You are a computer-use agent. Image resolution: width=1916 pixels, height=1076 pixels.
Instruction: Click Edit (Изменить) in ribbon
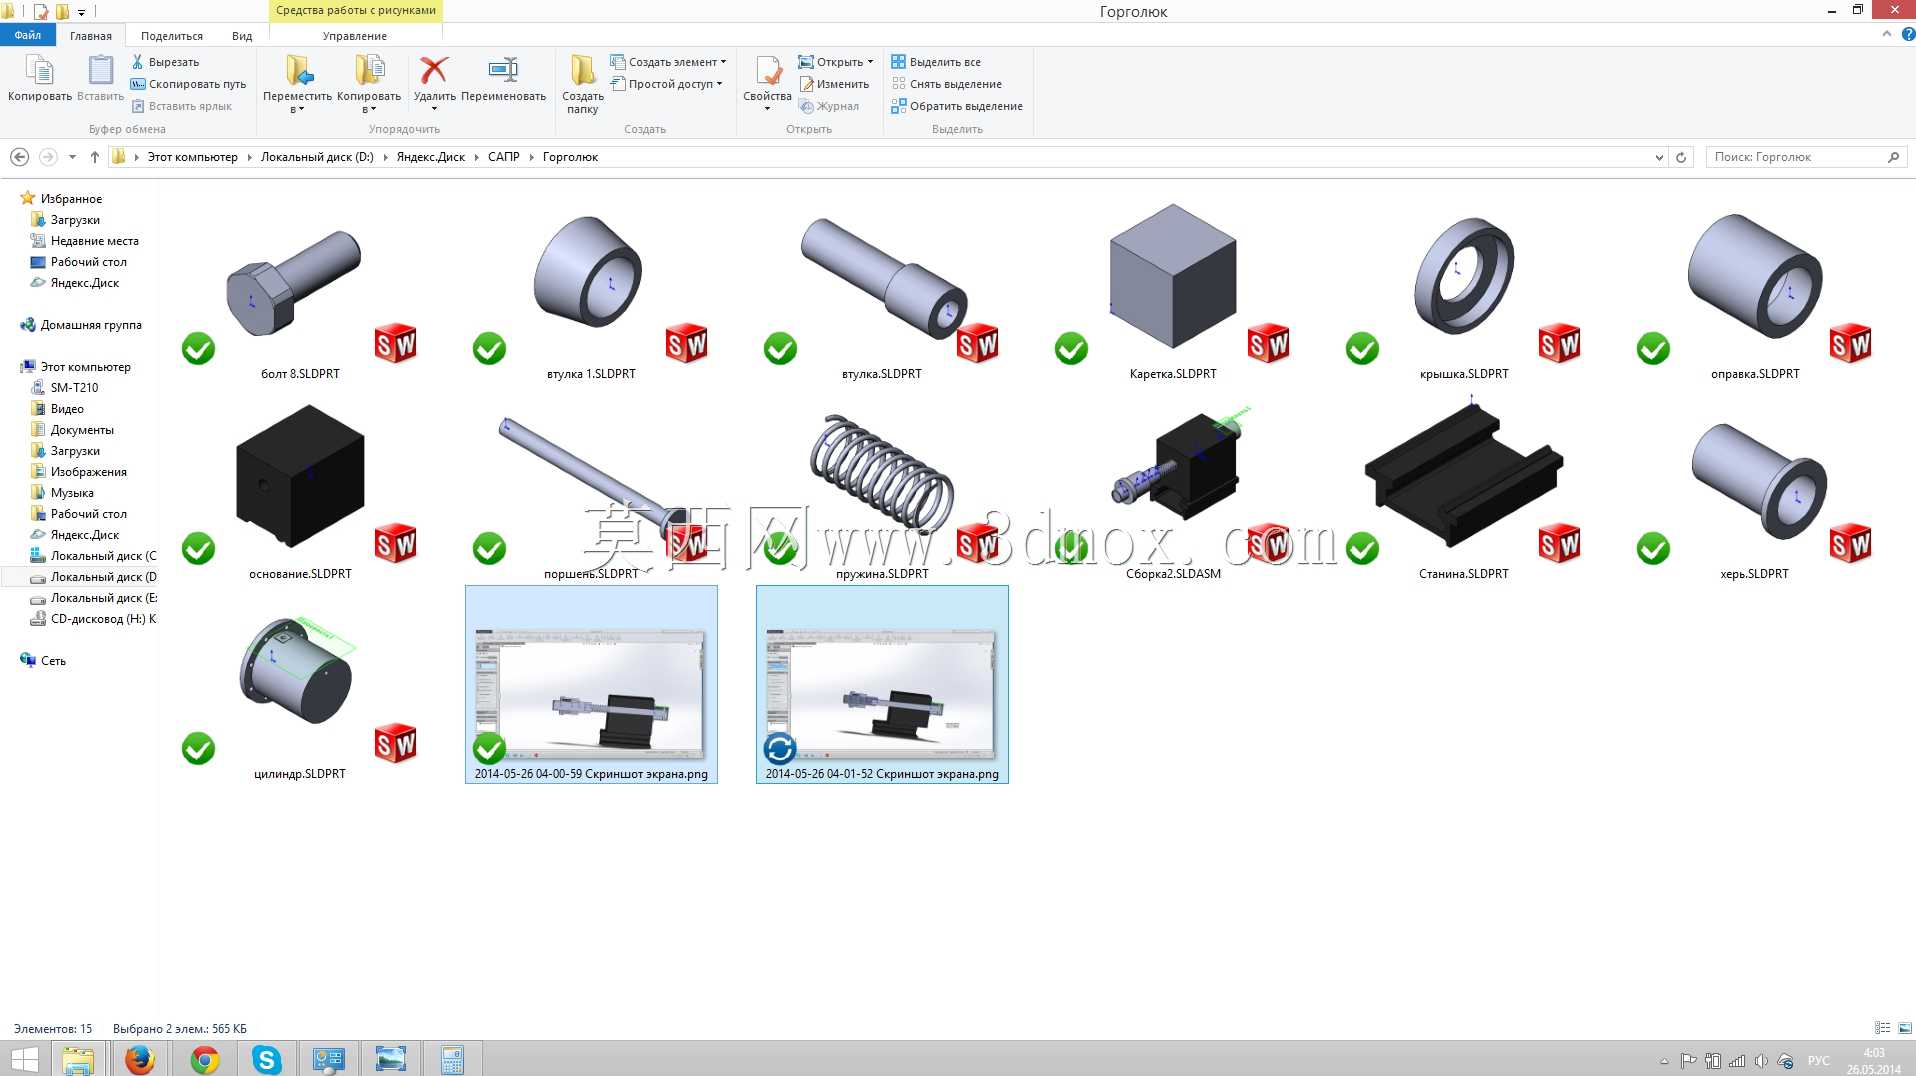coord(834,84)
